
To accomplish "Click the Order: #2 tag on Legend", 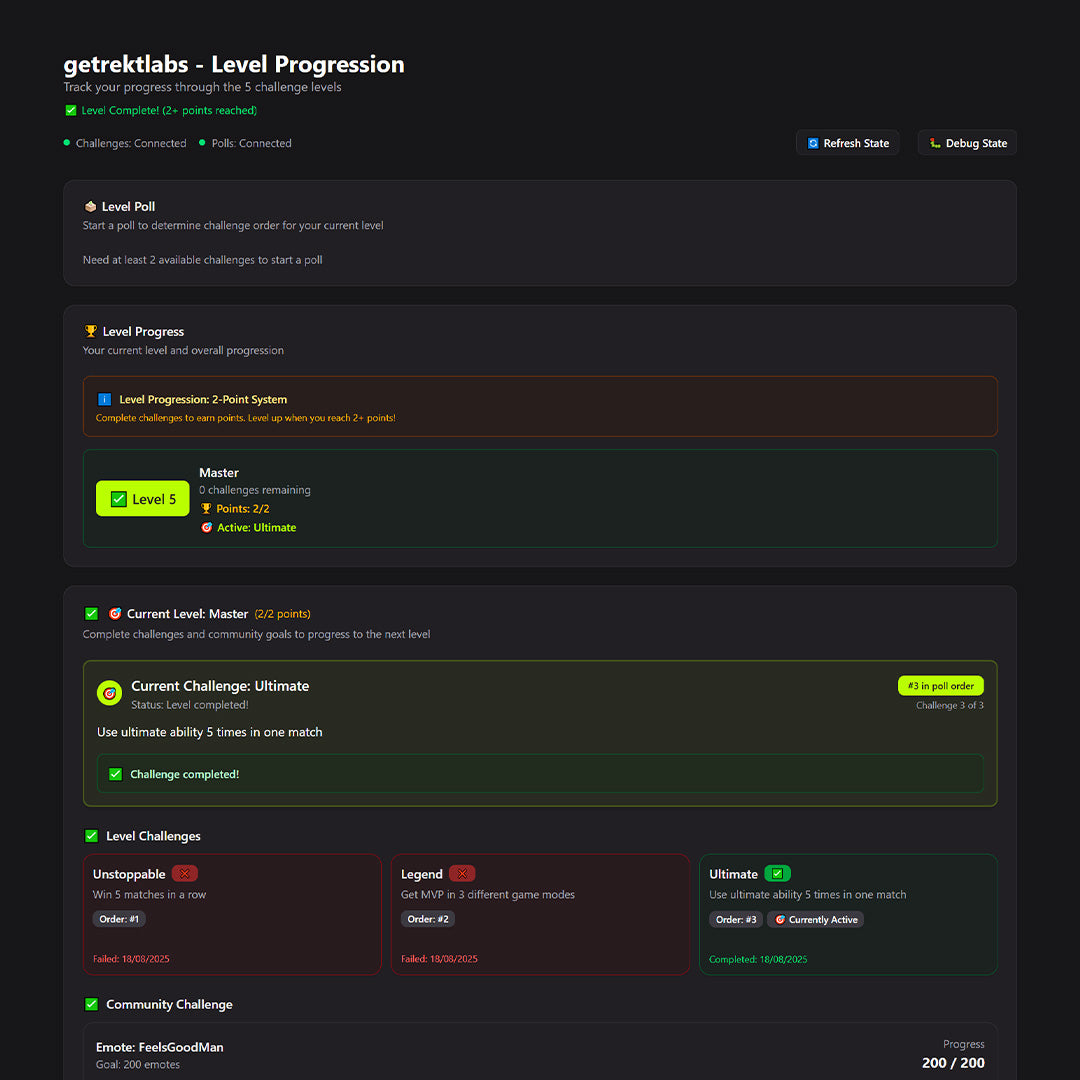I will 427,920.
